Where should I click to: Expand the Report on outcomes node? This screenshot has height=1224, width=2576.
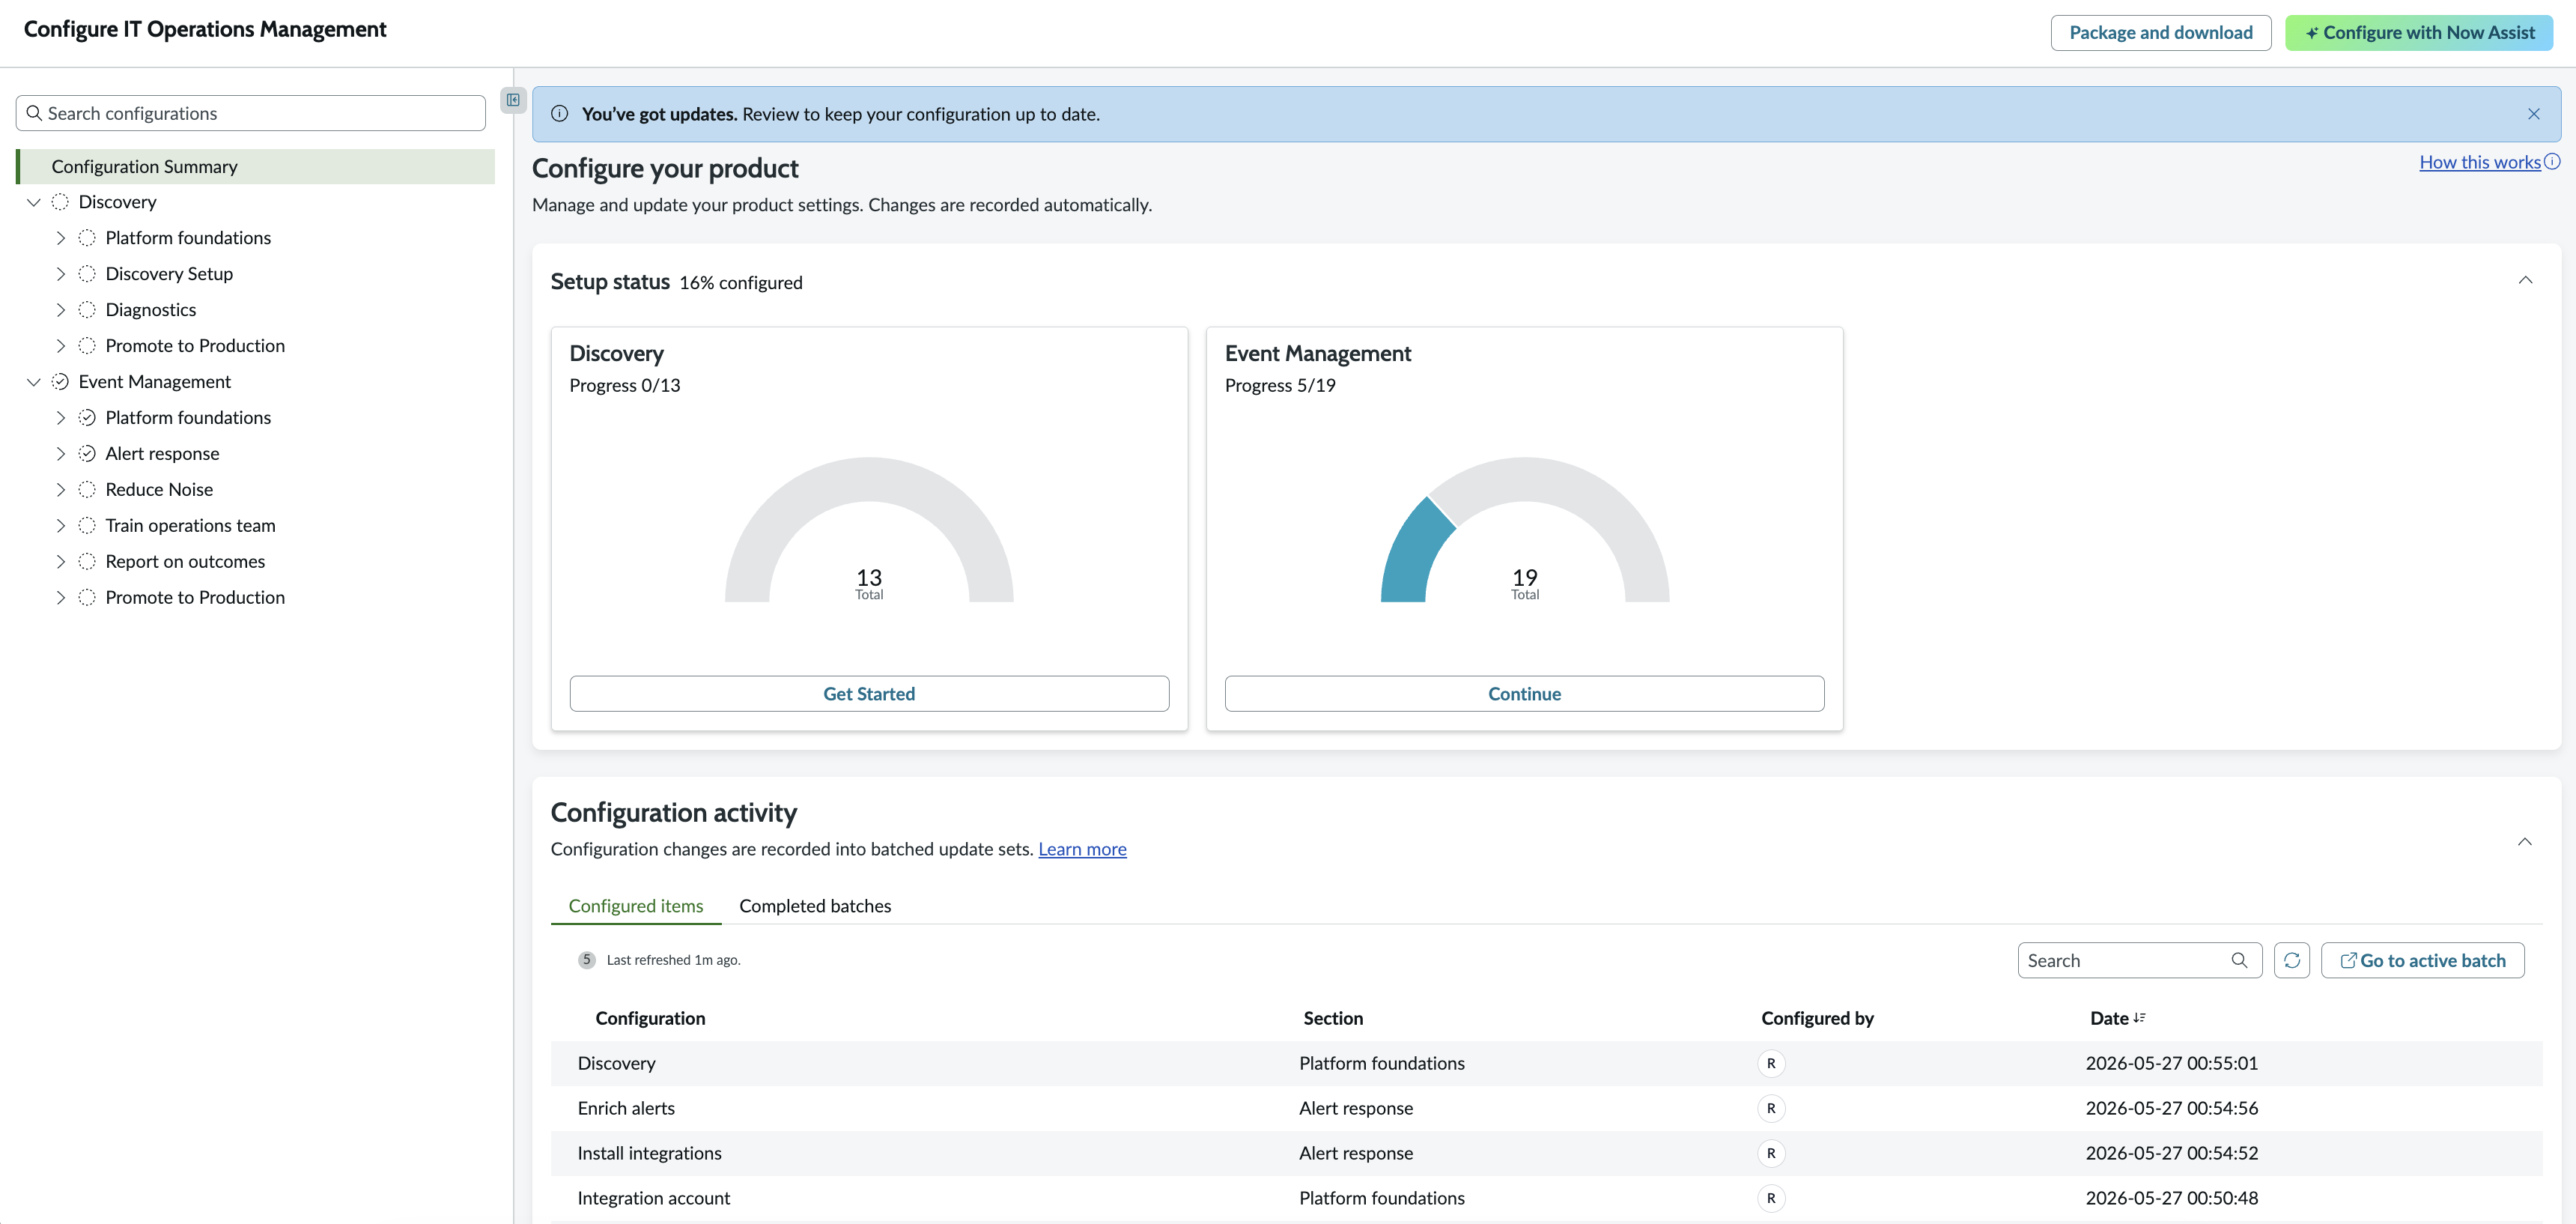pos(60,562)
